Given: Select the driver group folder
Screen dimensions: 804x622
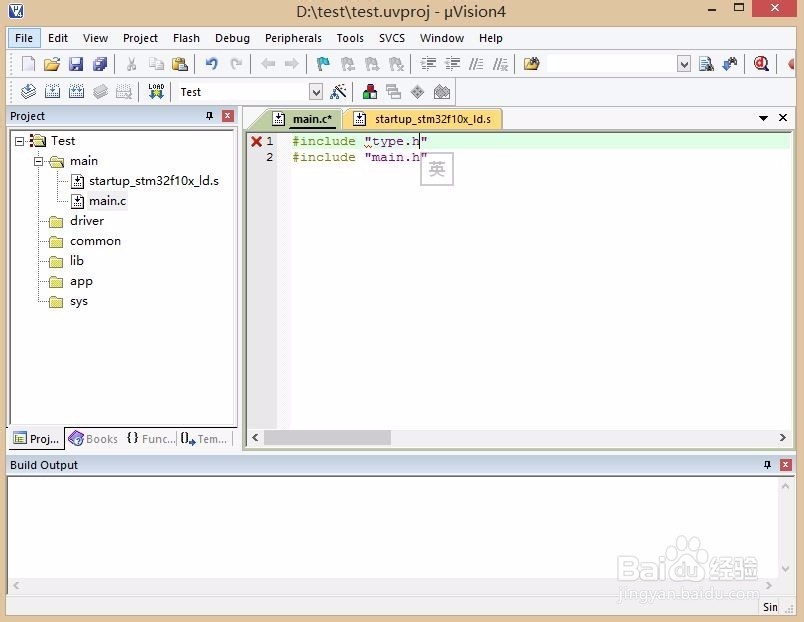Looking at the screenshot, I should 87,221.
